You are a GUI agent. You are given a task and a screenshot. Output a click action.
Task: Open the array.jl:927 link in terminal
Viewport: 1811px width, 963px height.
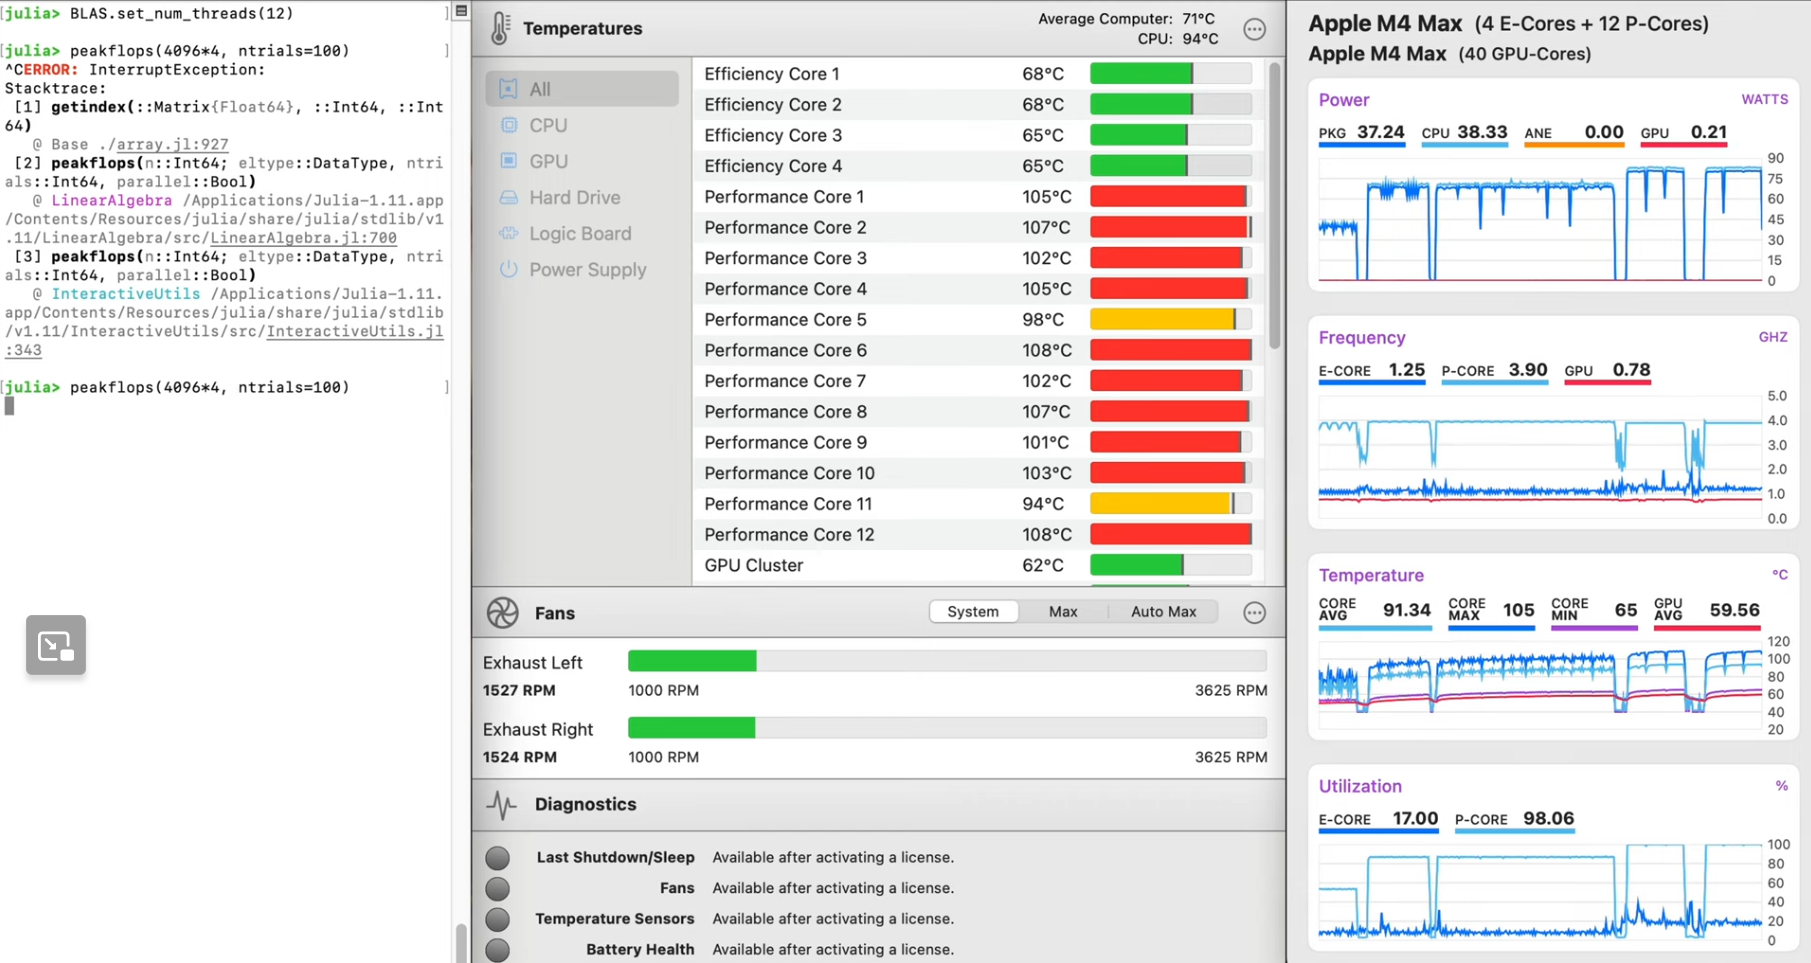point(172,144)
